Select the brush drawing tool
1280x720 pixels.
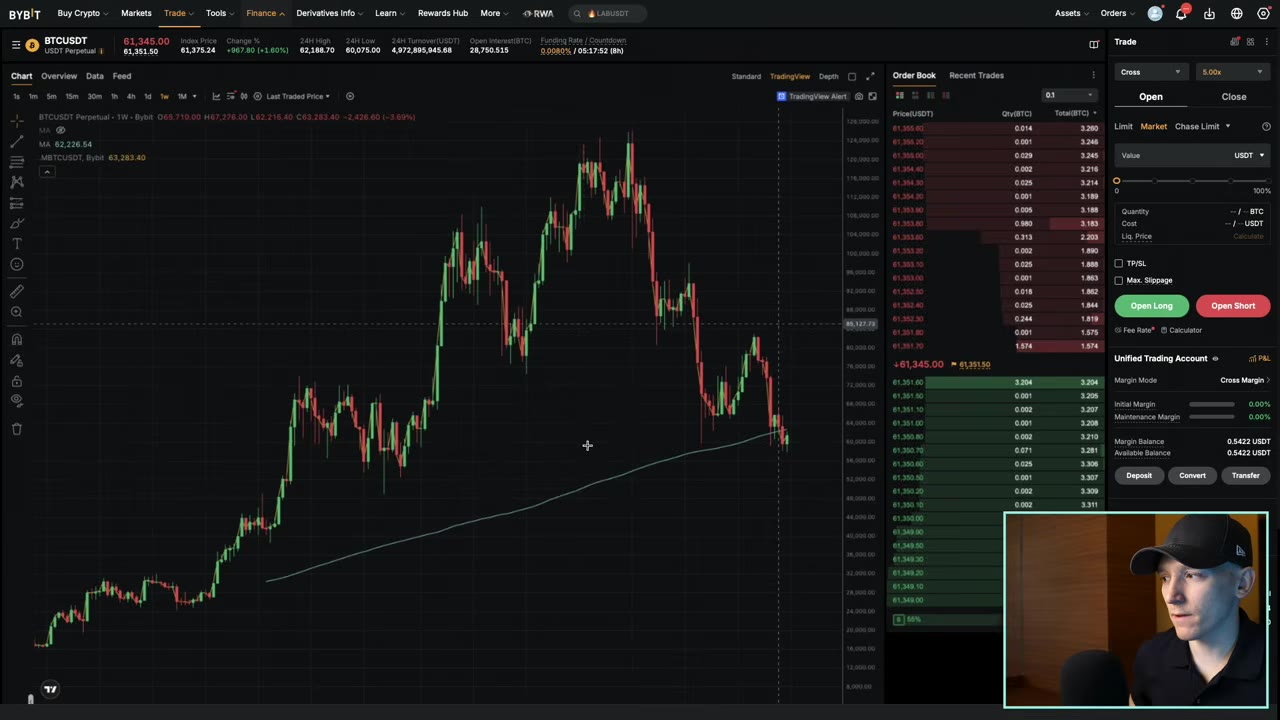pyautogui.click(x=17, y=223)
